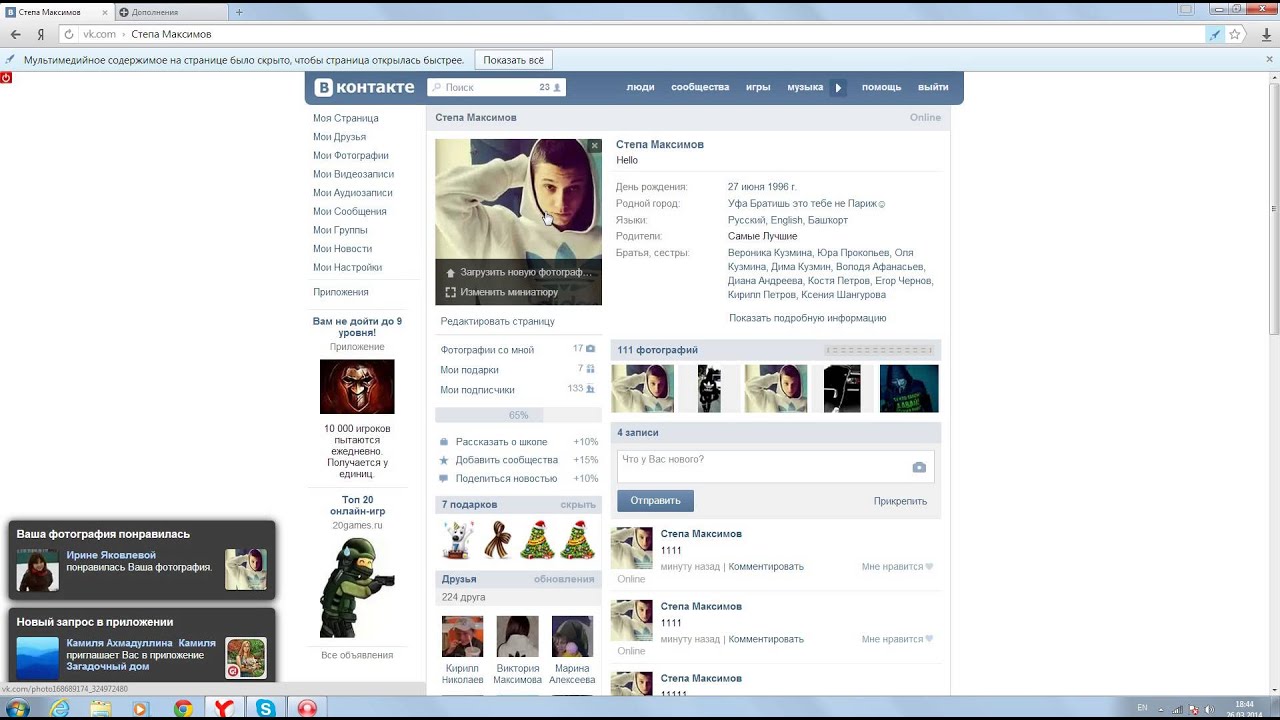The width and height of the screenshot is (1280, 720).
Task: Open Мои Друзья in the sidebar
Action: (x=339, y=137)
